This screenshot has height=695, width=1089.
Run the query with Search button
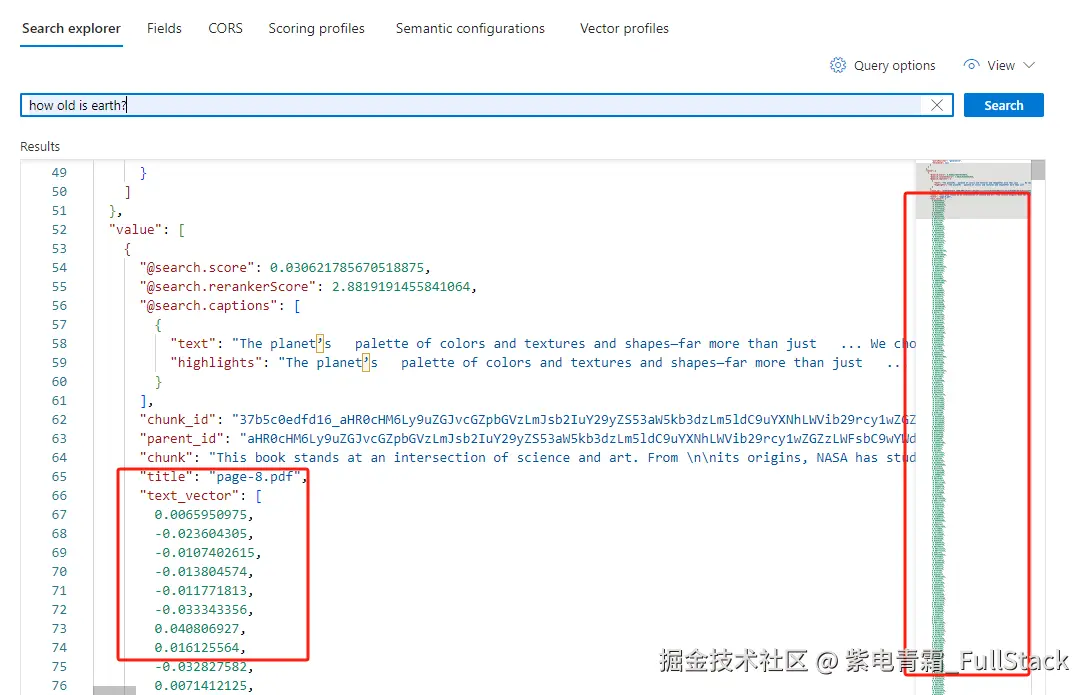tap(1004, 106)
